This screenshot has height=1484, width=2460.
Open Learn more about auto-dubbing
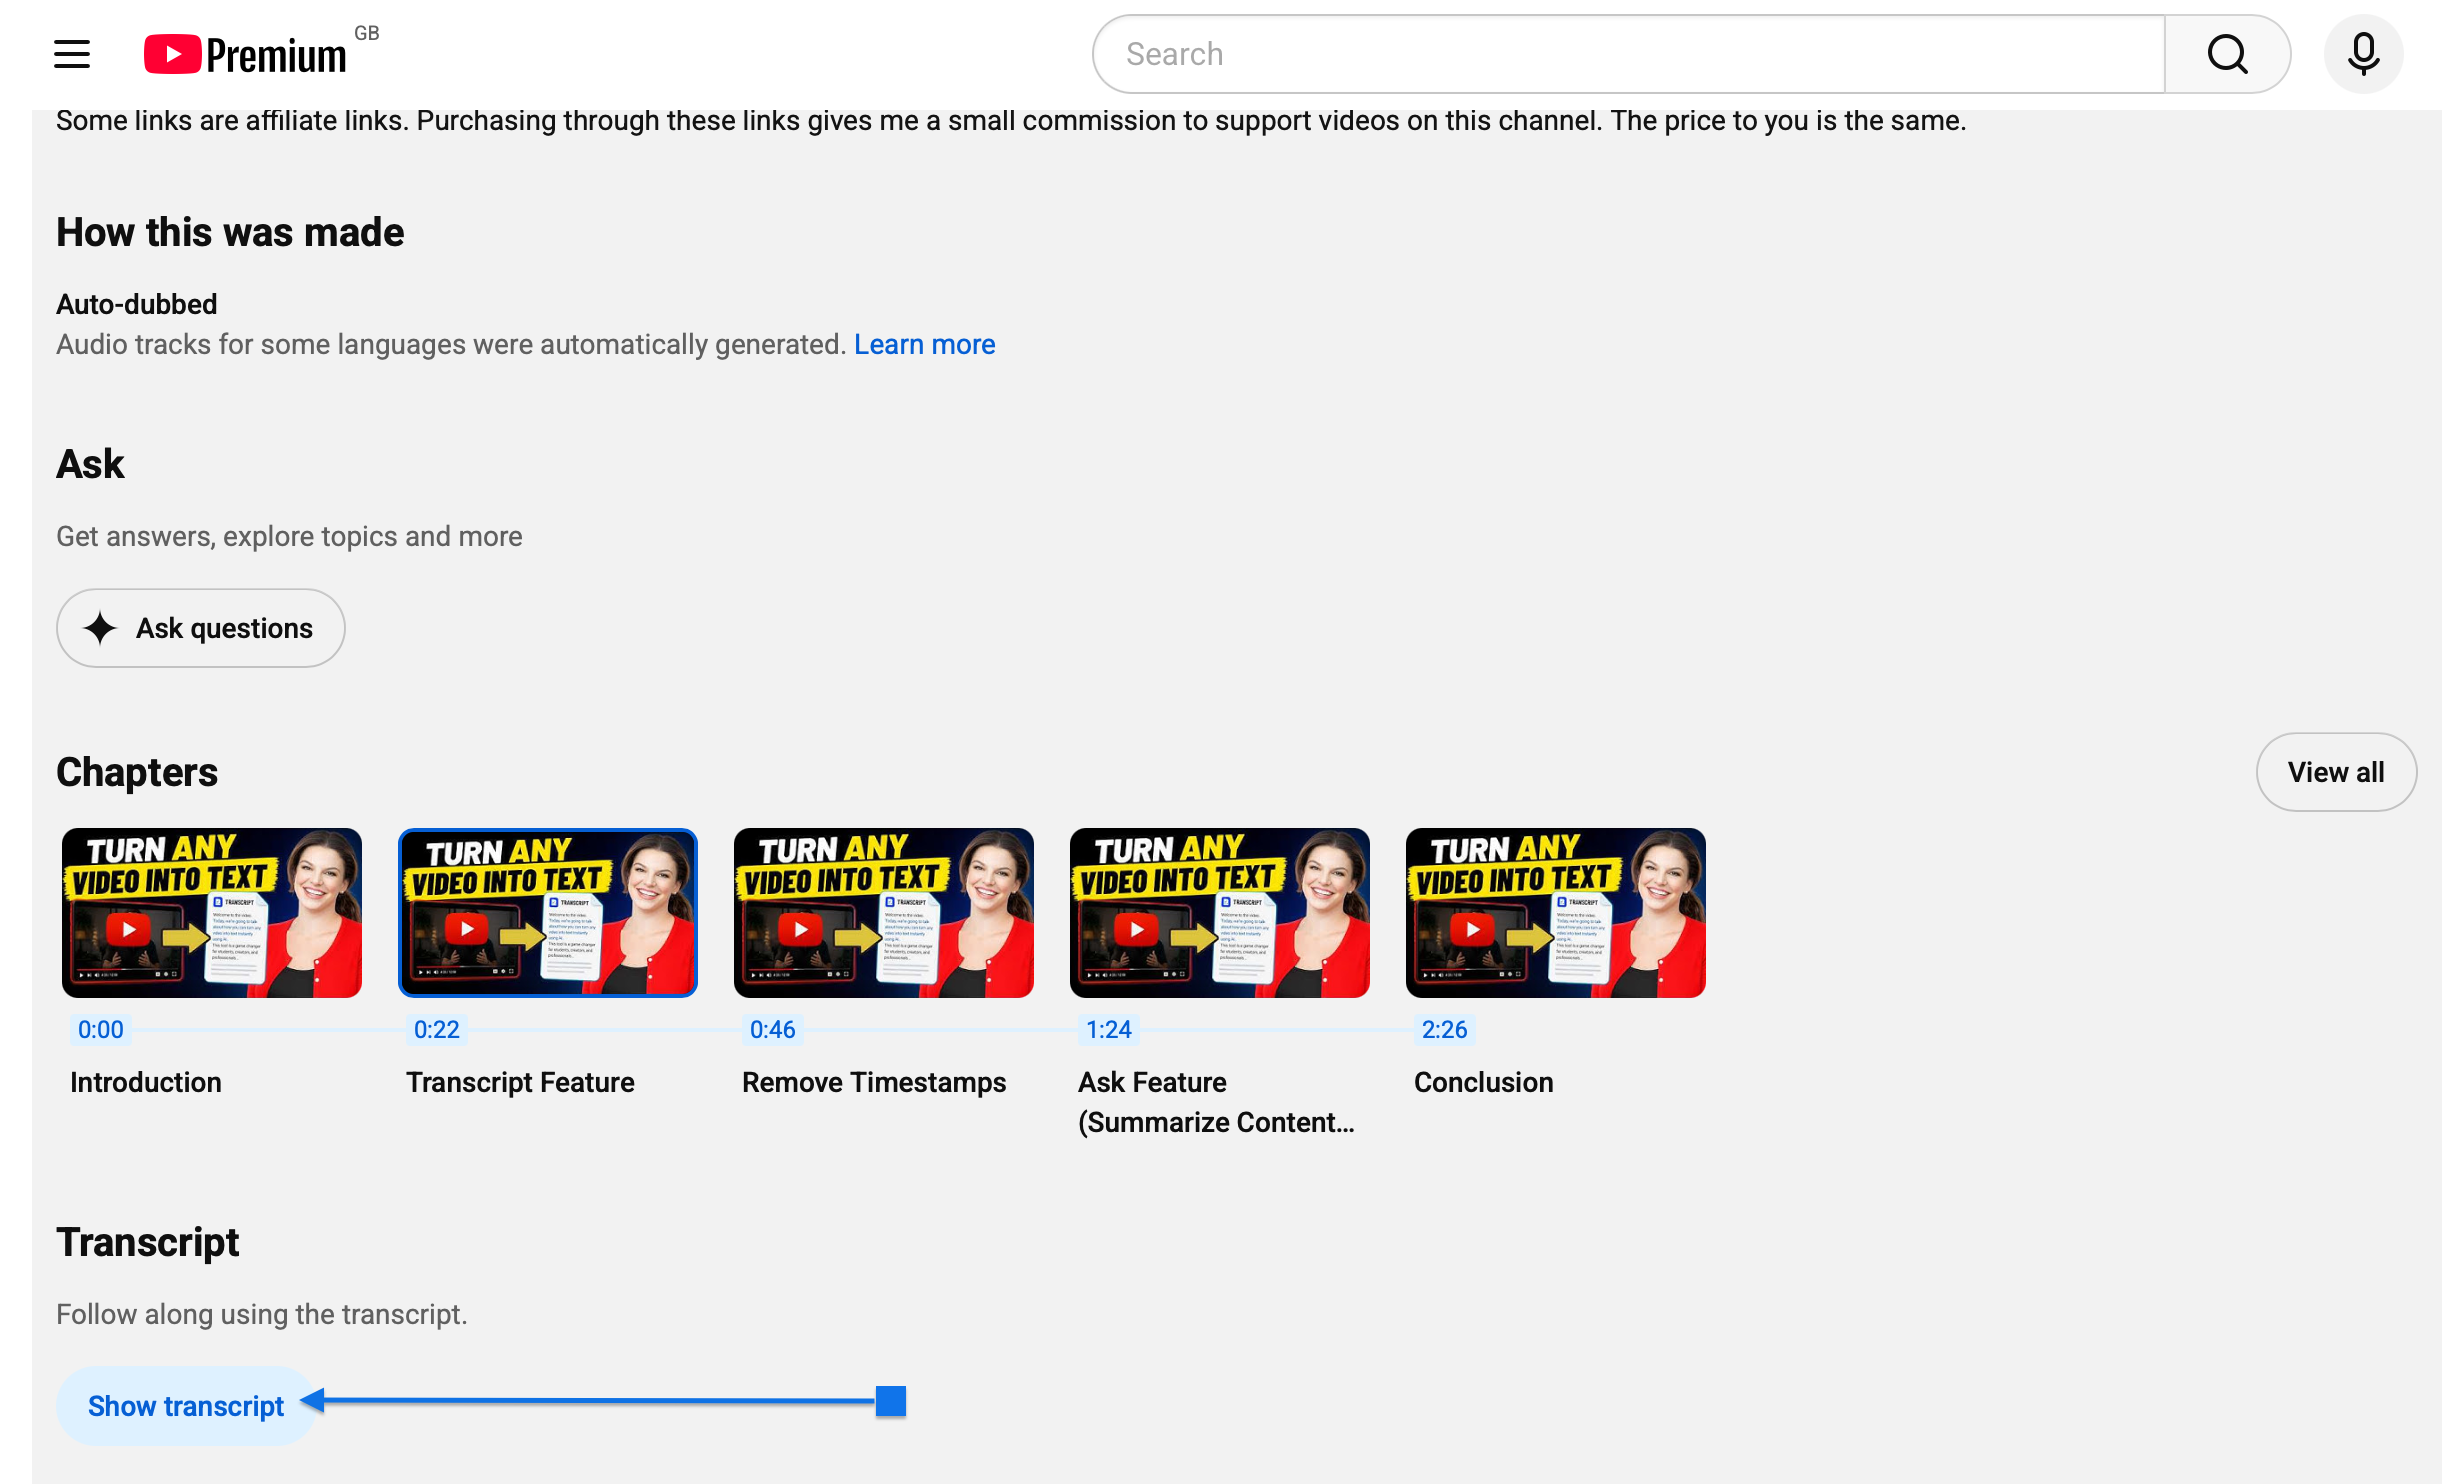(x=925, y=344)
